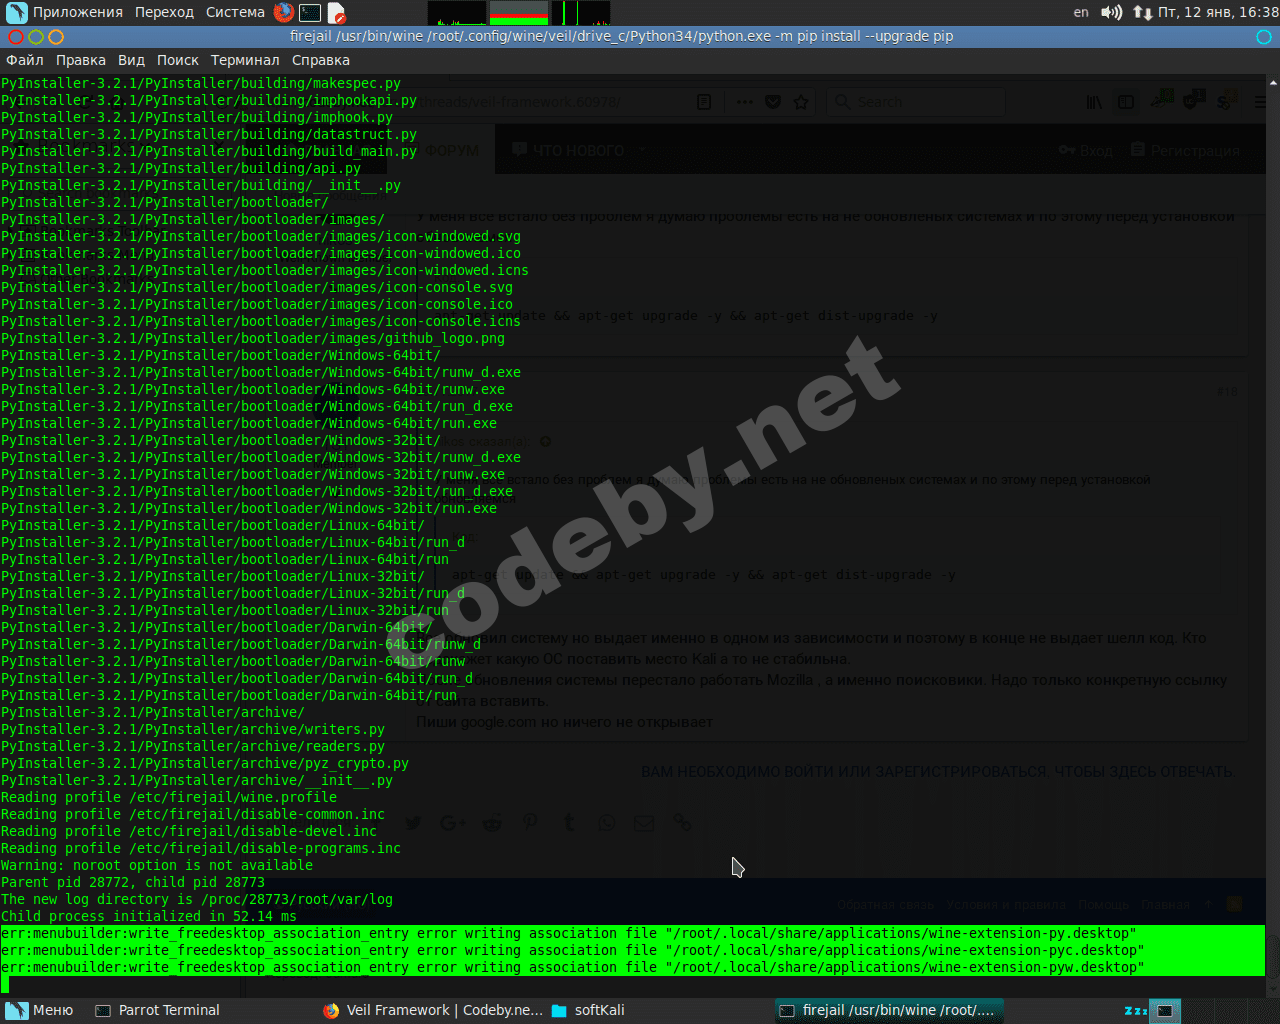This screenshot has width=1280, height=1024.
Task: Open the Терминал menu
Action: coord(245,60)
